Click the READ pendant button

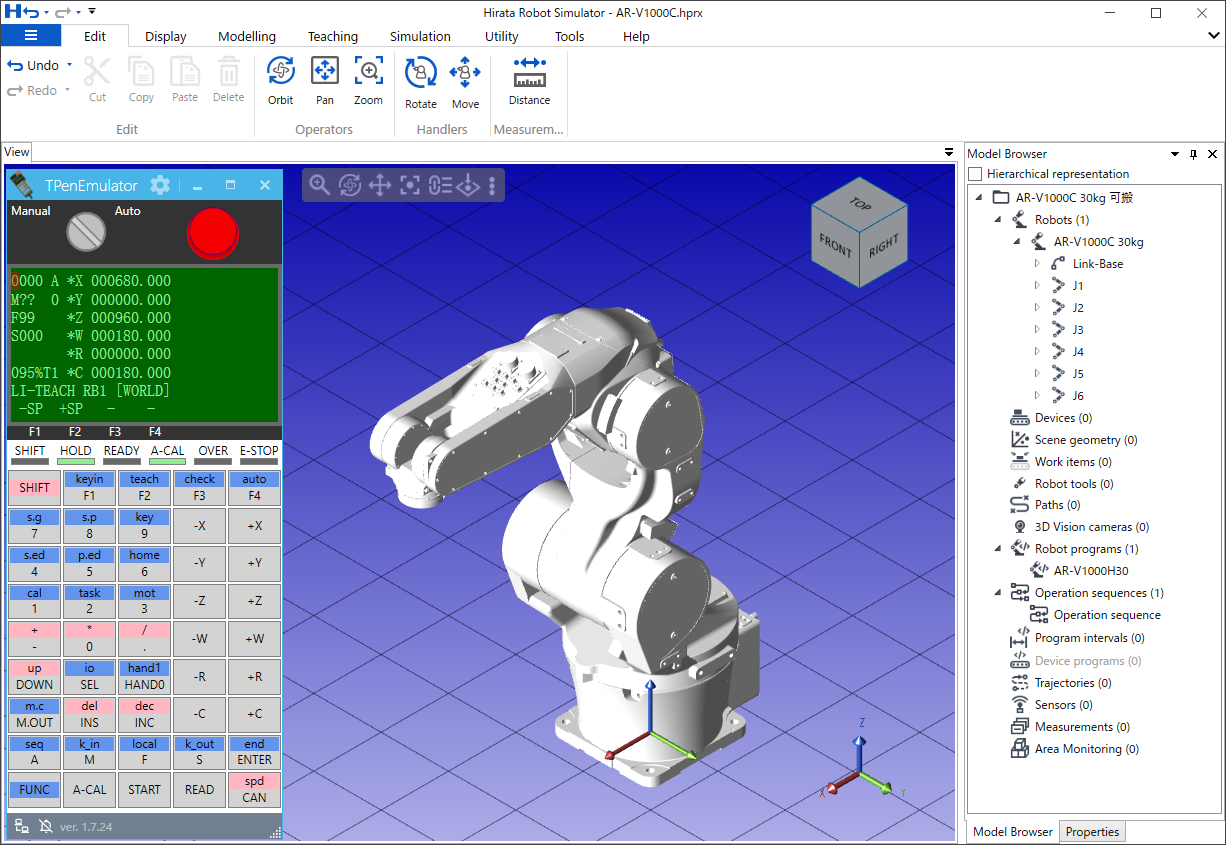(x=199, y=790)
